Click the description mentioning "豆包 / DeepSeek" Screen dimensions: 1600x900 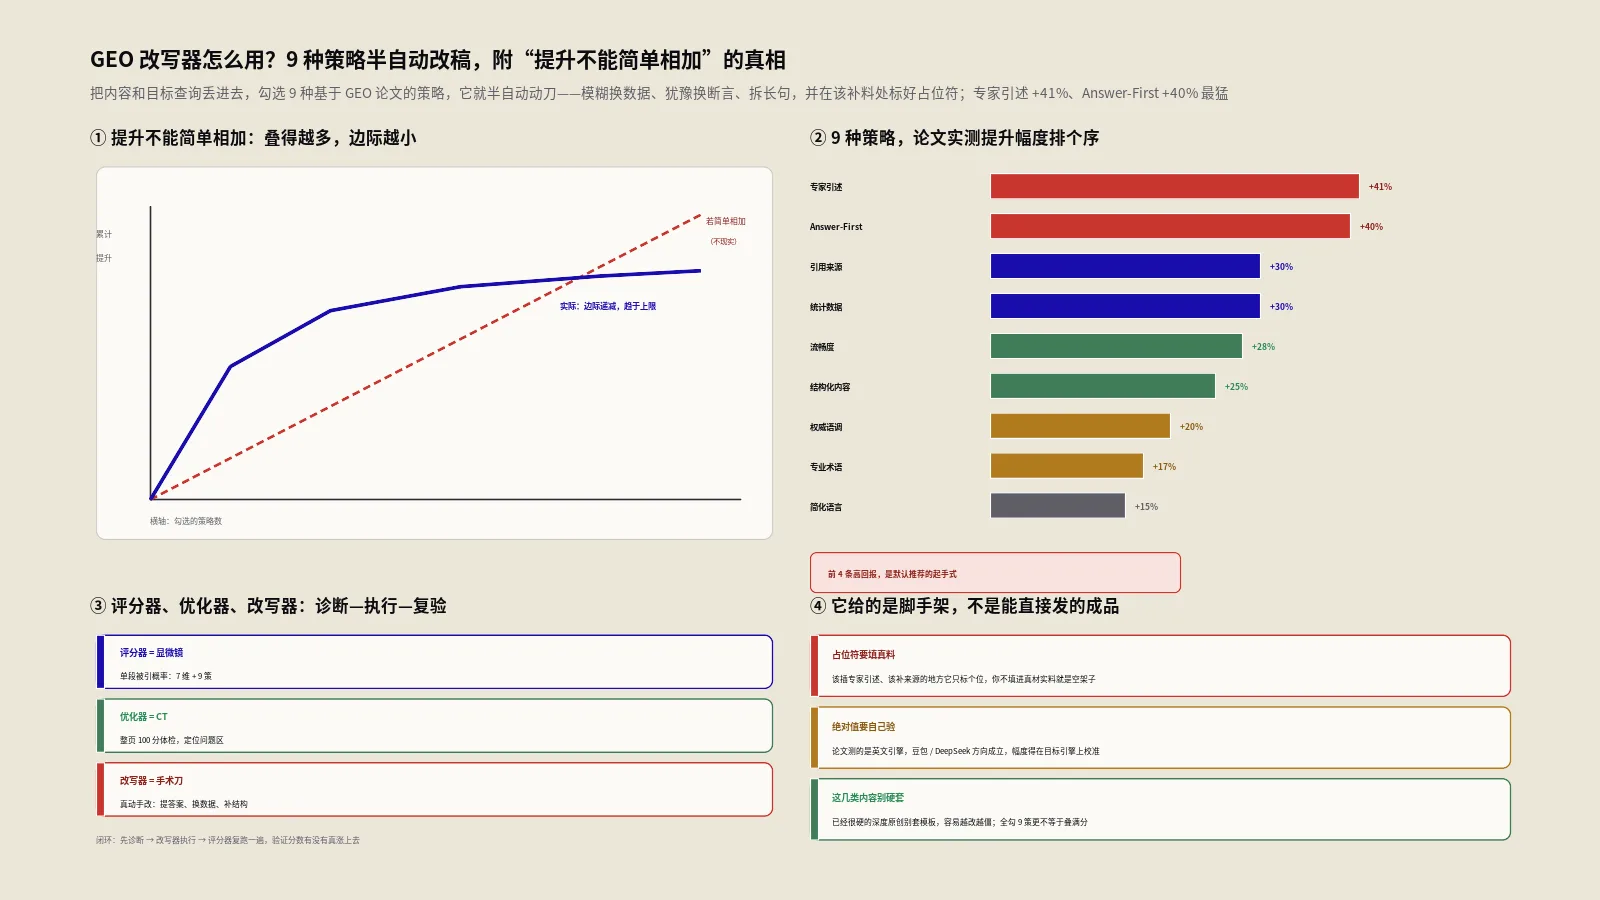tap(966, 751)
